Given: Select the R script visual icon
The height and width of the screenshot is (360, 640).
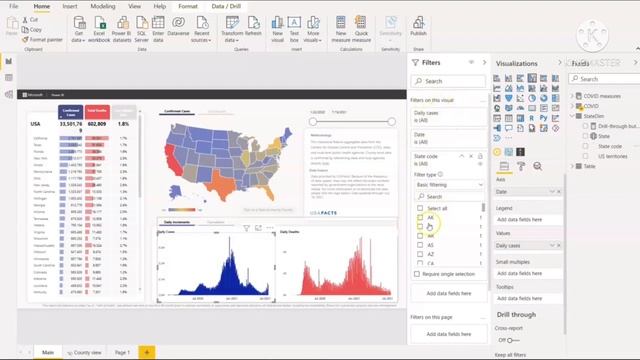Looking at the screenshot, I should point(531,118).
